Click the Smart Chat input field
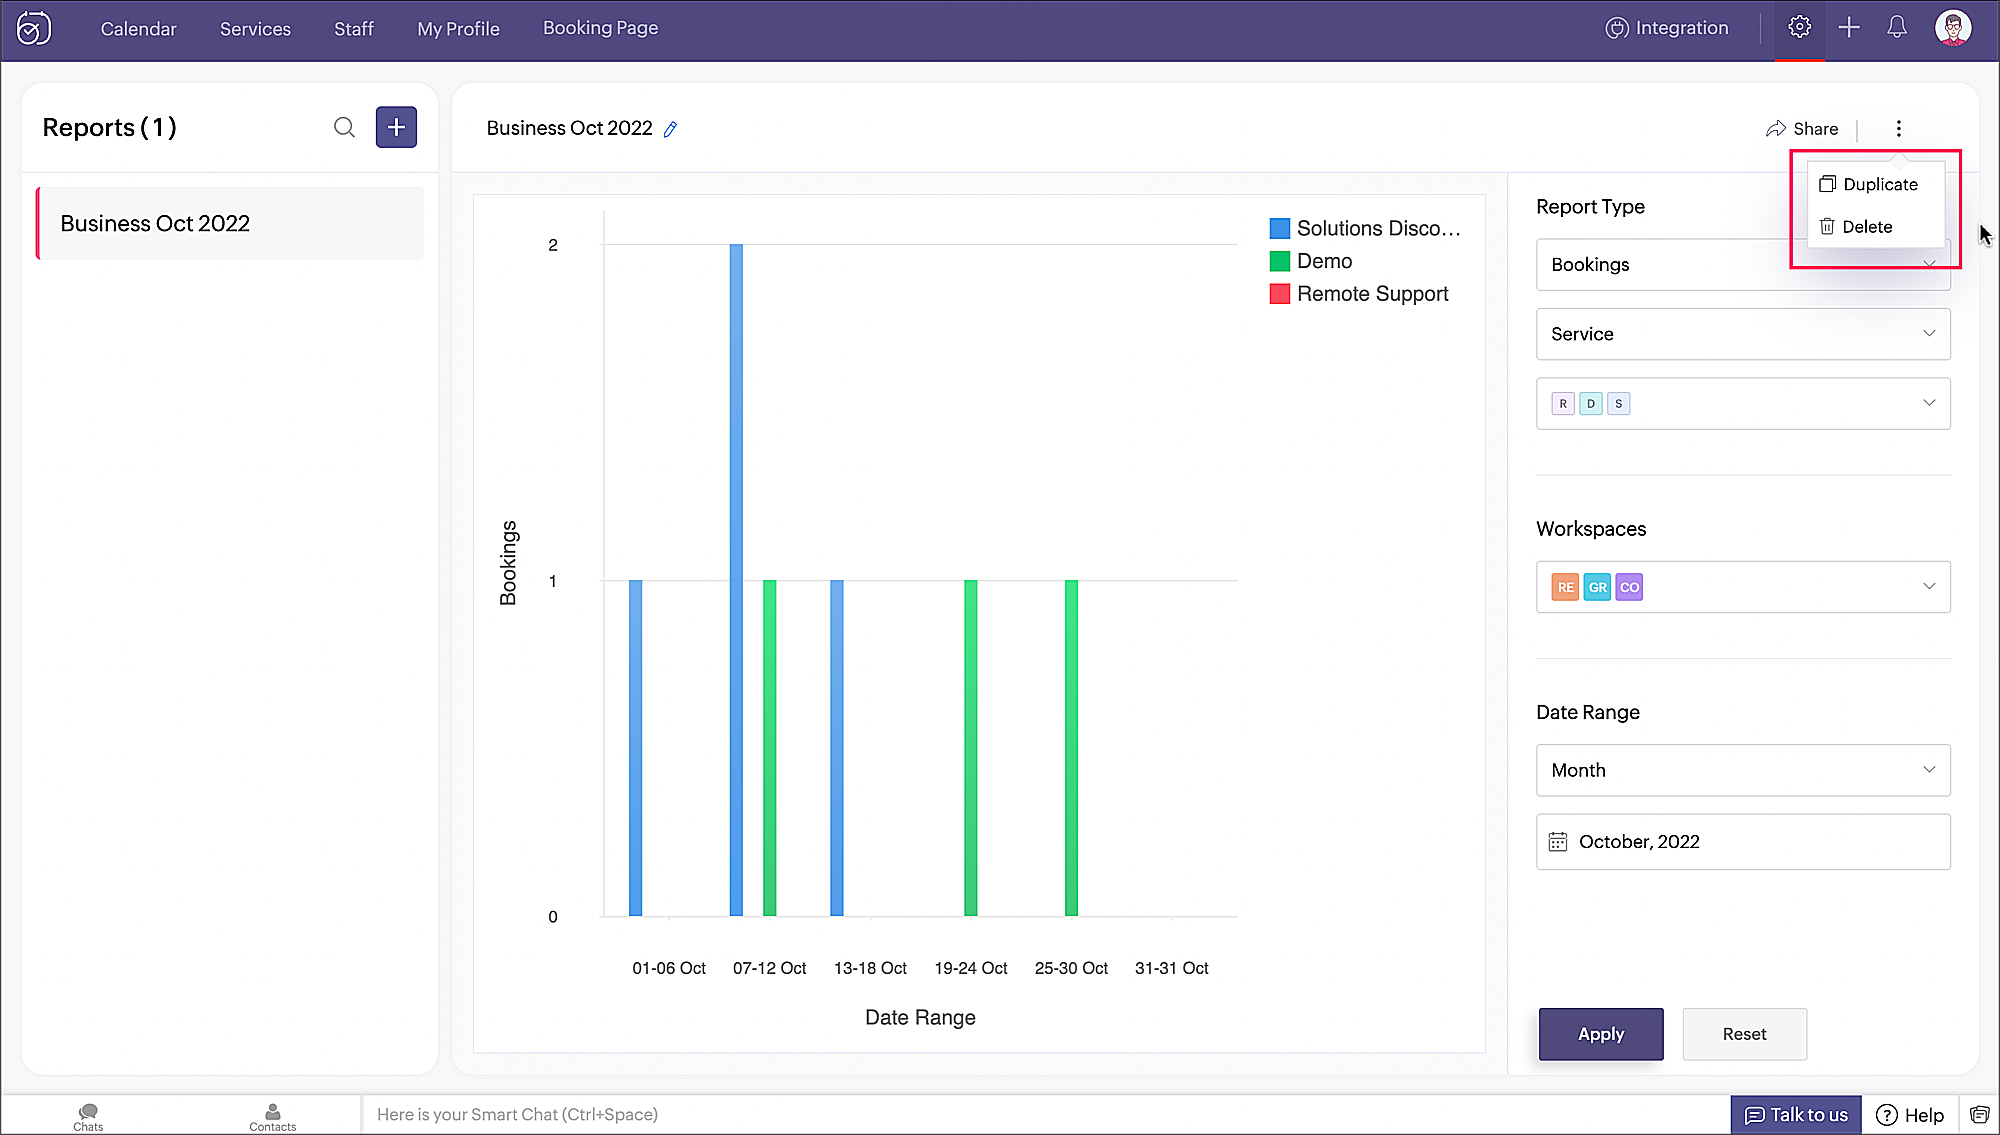The width and height of the screenshot is (2000, 1135). coord(1045,1115)
